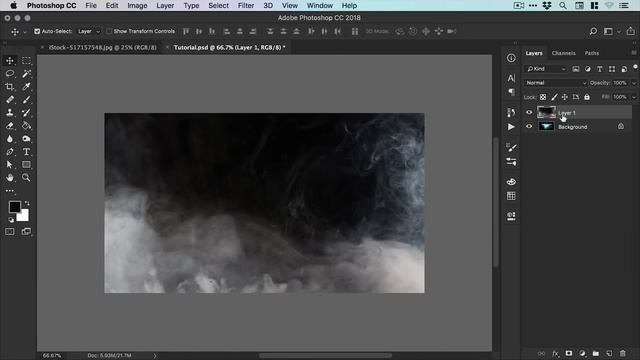
Task: Create a new layer
Action: coord(609,353)
